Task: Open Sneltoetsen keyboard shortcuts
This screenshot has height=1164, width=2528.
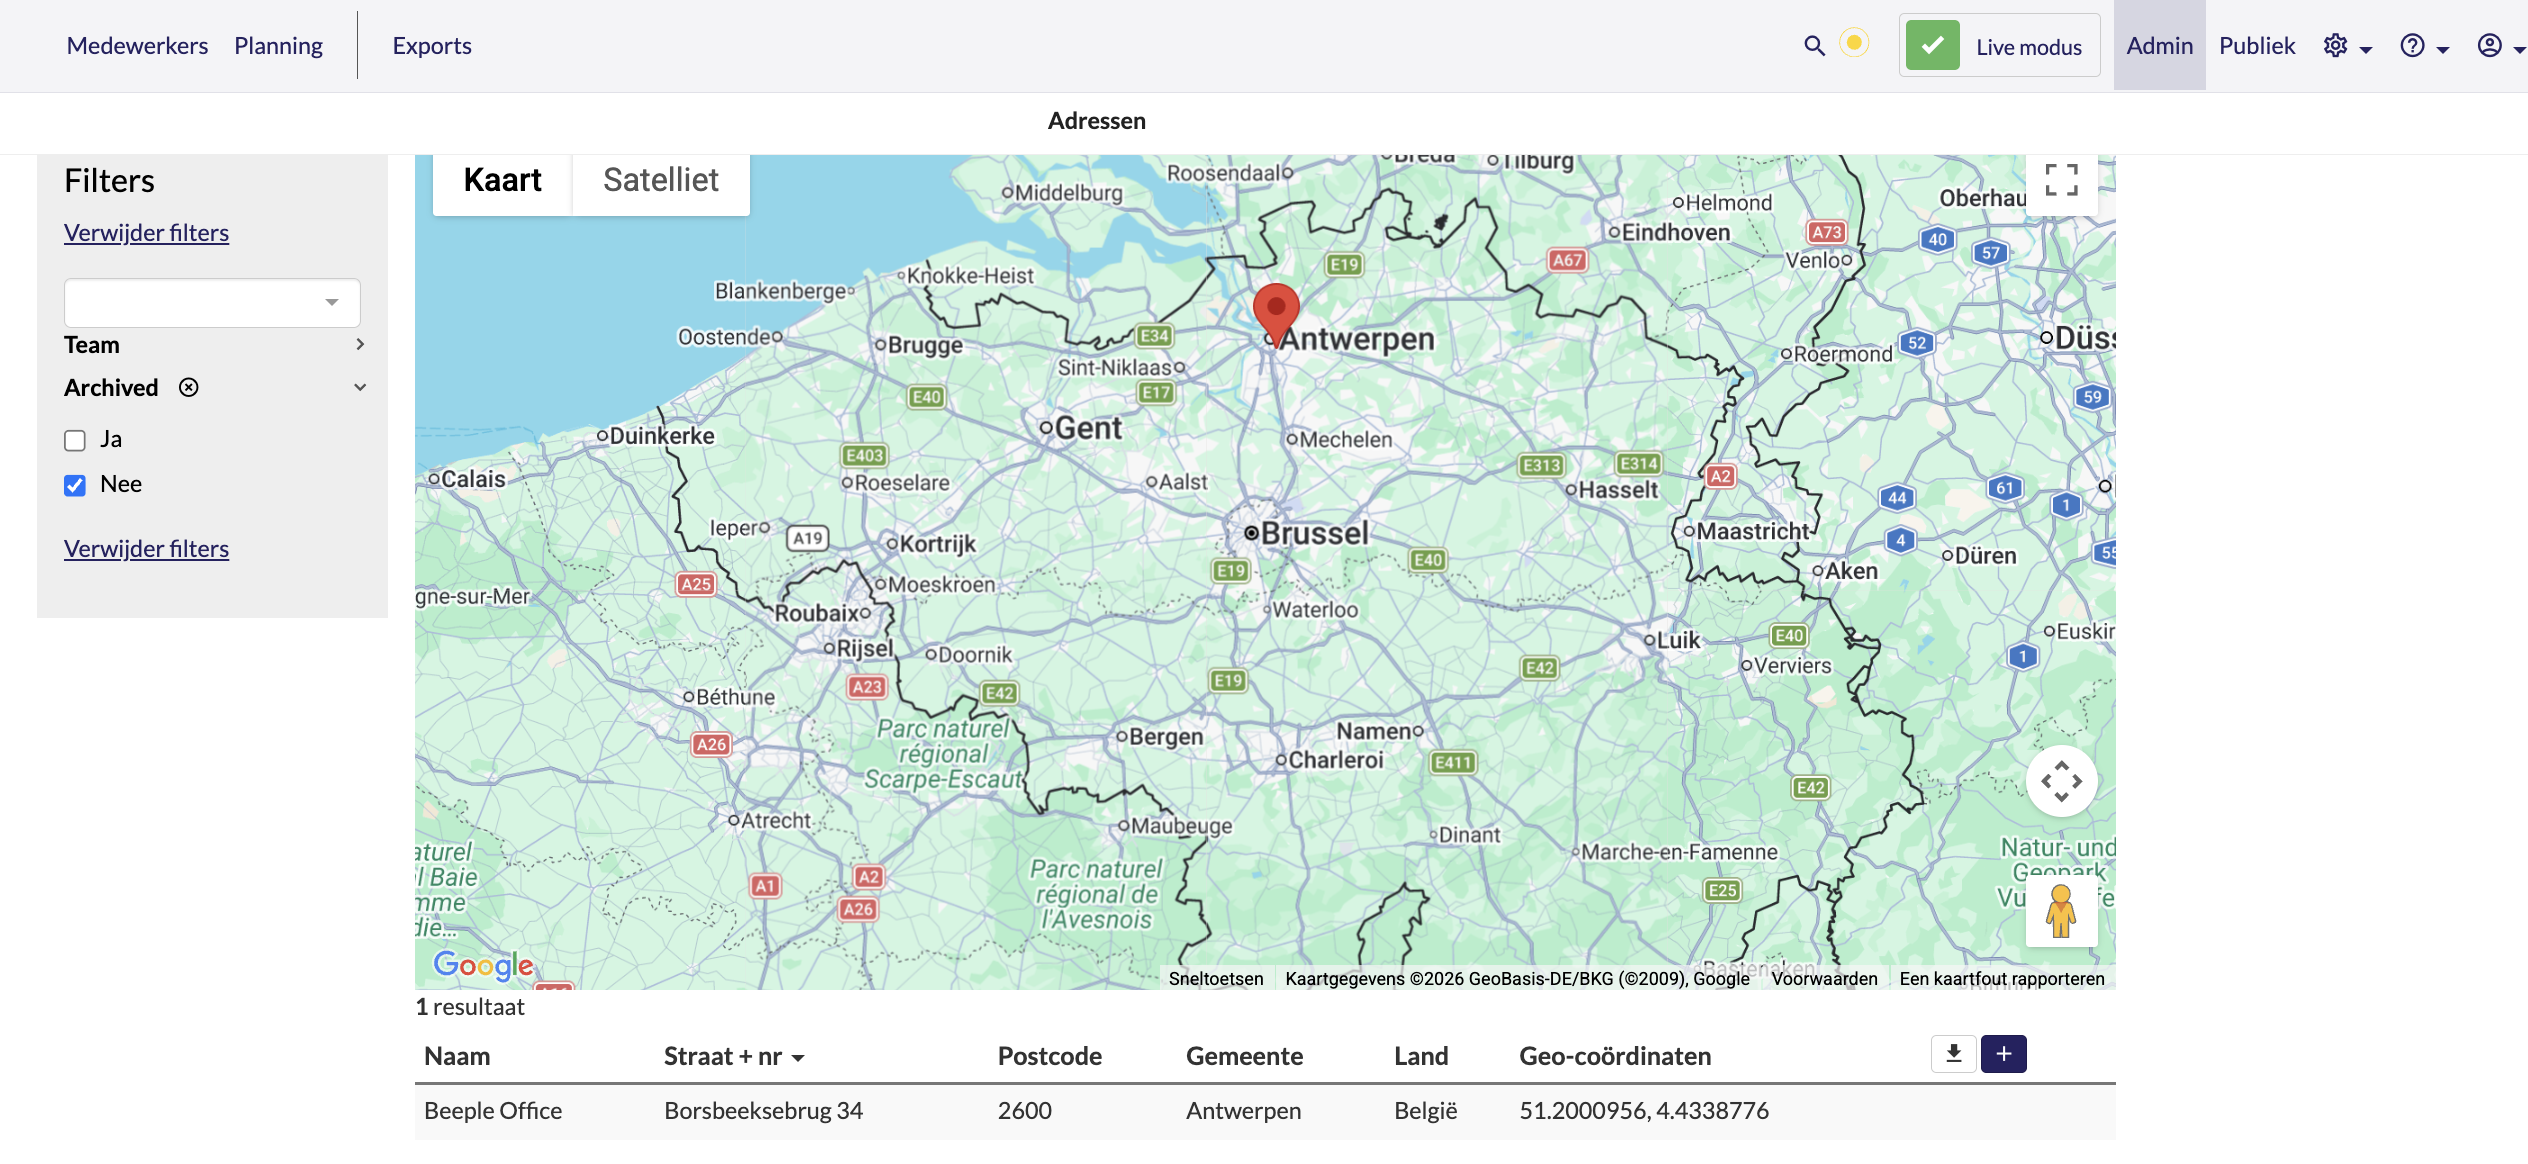Action: pos(1216,979)
